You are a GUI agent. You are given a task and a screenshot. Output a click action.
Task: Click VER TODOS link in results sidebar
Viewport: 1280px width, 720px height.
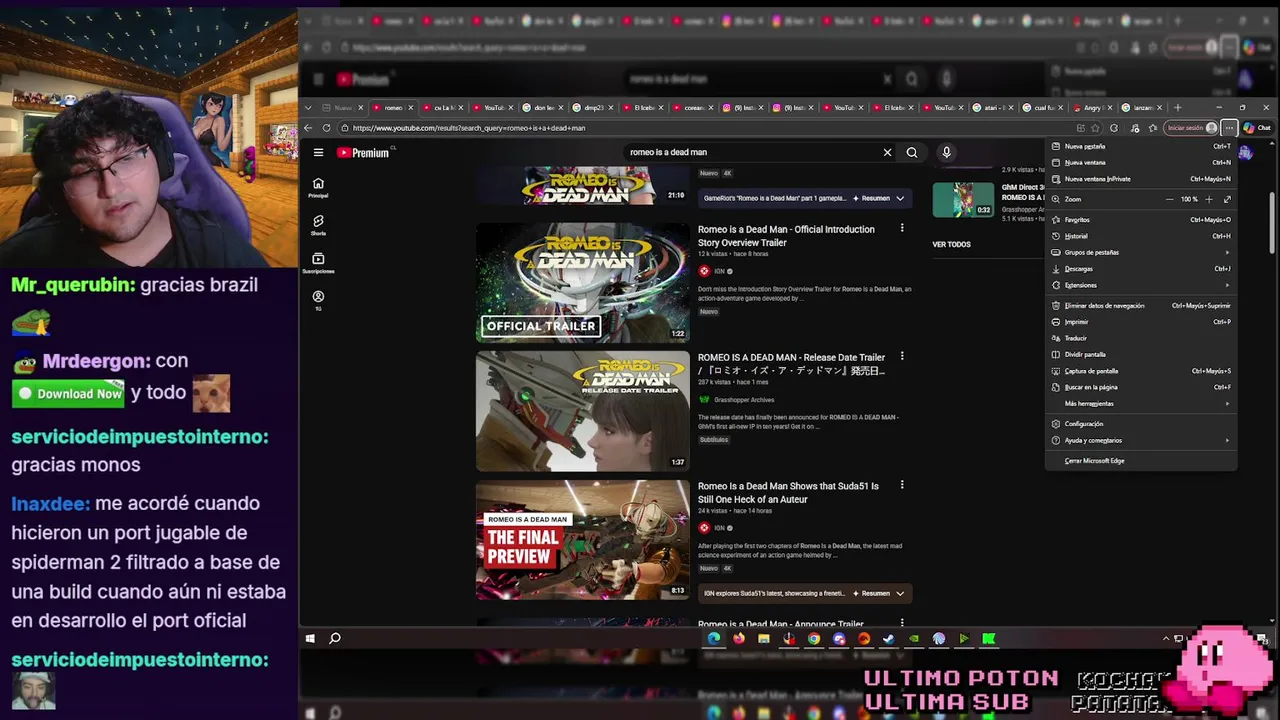tap(951, 244)
